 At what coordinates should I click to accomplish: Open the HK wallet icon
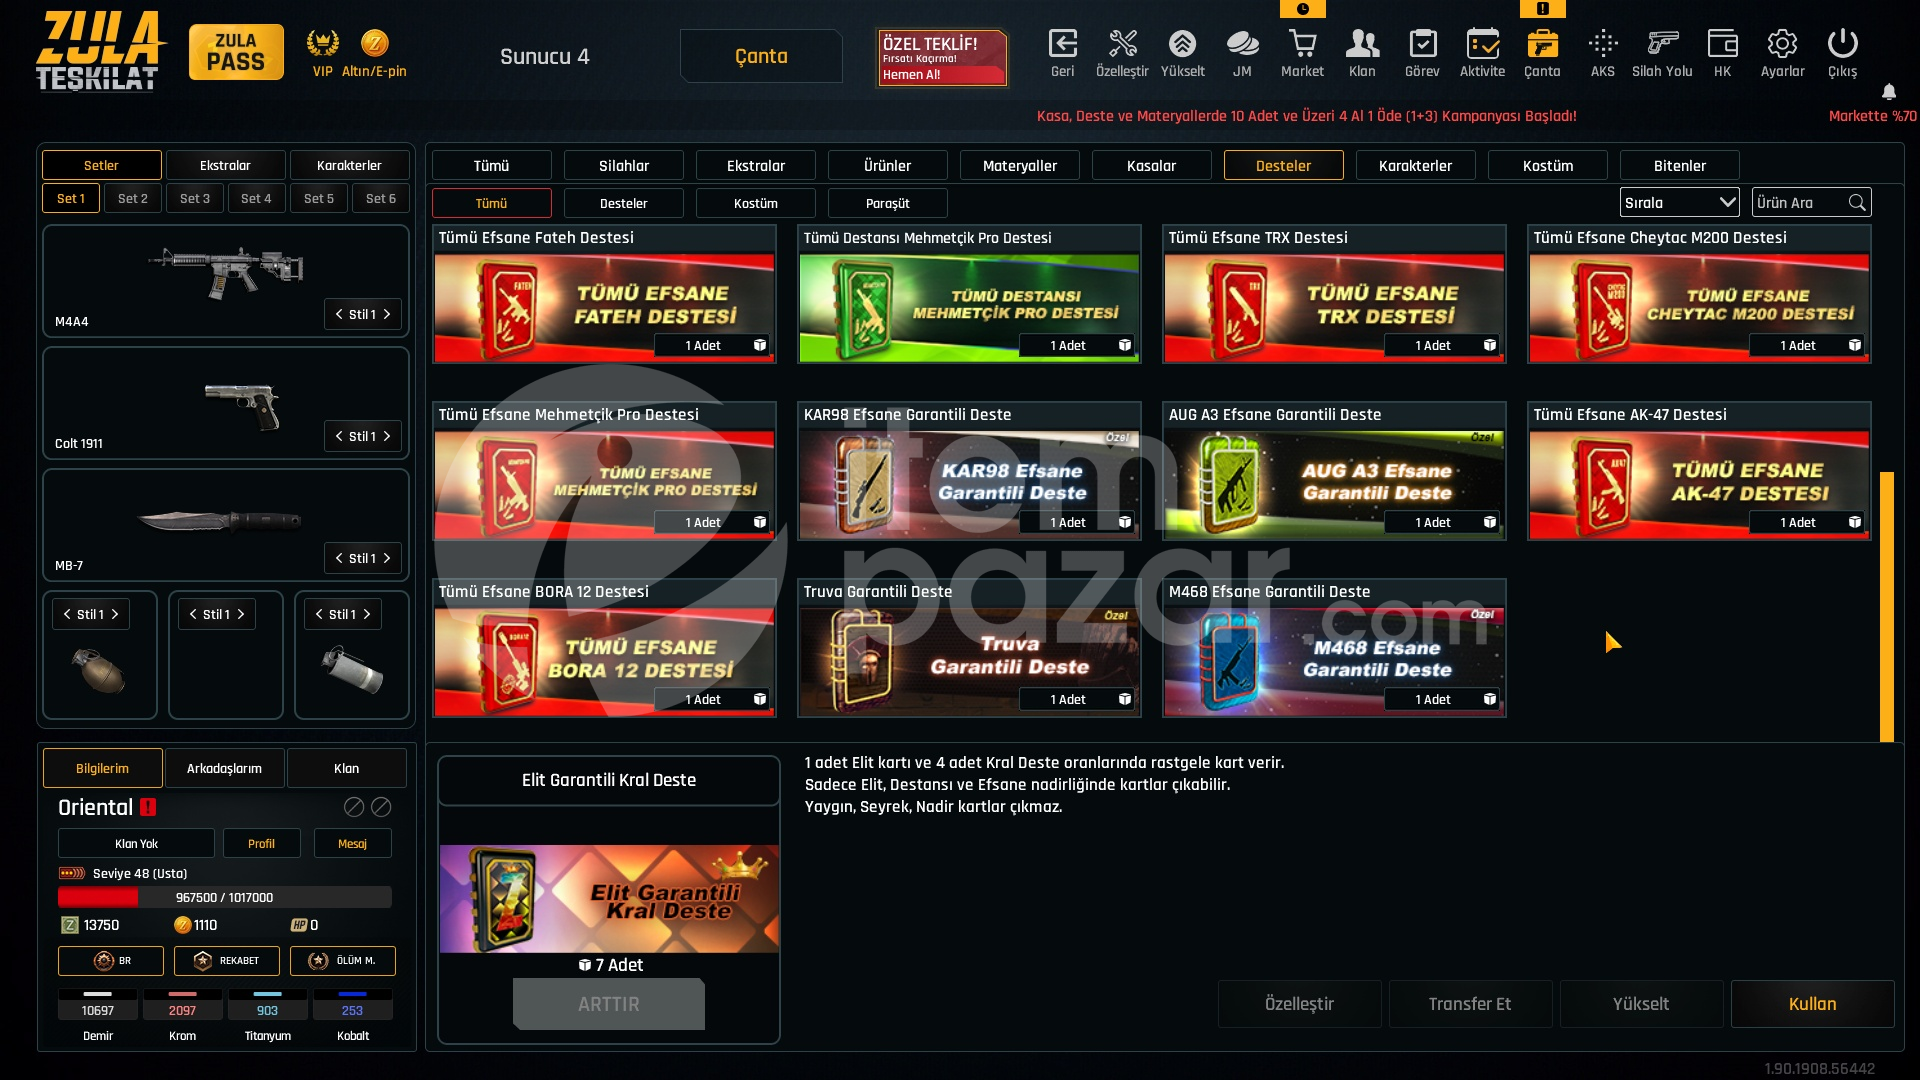[1722, 44]
